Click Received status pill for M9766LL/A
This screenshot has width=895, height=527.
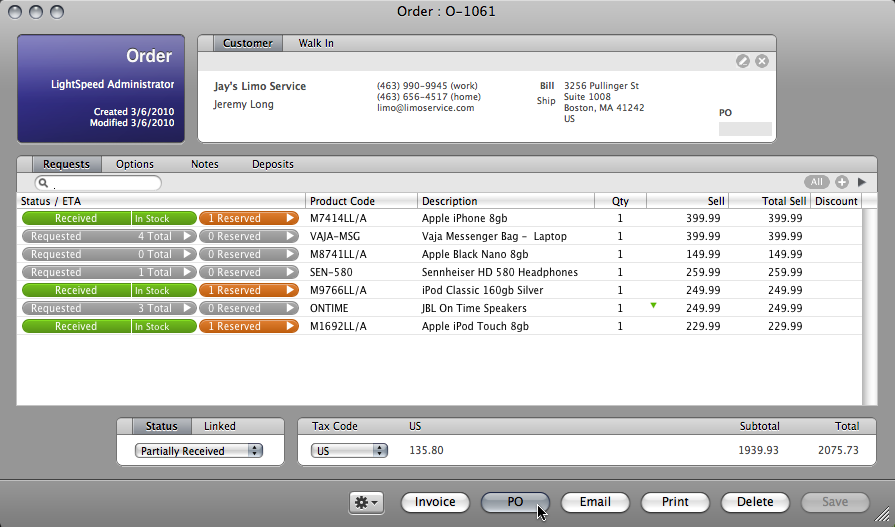[x=76, y=290]
